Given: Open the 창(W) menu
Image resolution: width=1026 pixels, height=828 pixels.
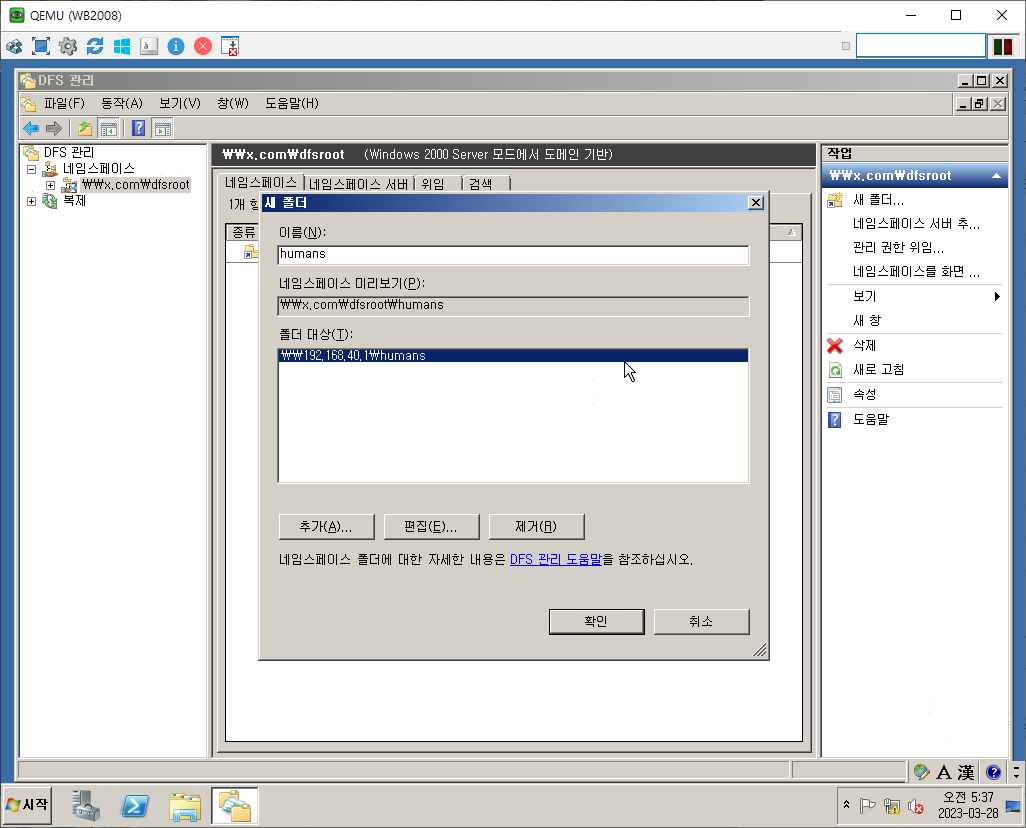Looking at the screenshot, I should (x=233, y=103).
